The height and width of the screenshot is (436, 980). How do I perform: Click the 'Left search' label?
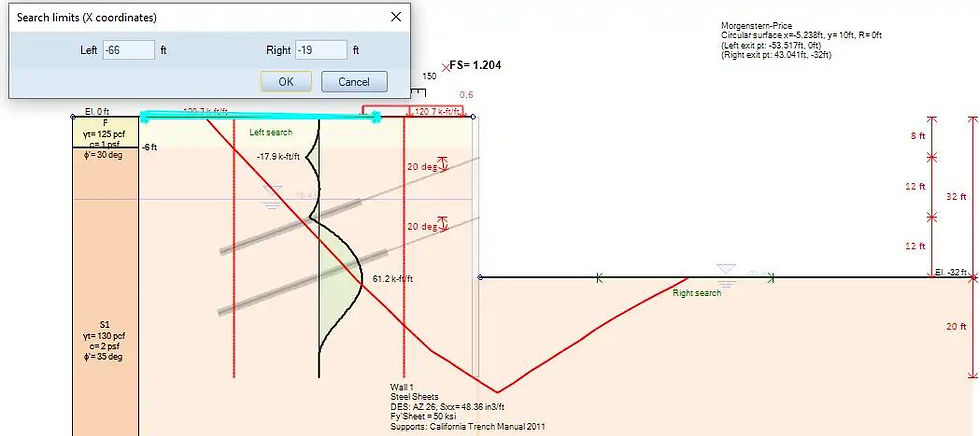coord(271,132)
